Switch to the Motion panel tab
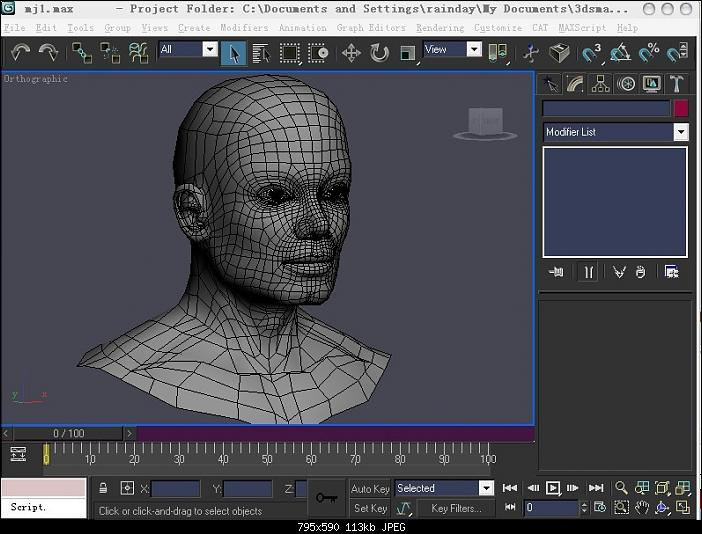The image size is (702, 534). point(626,84)
